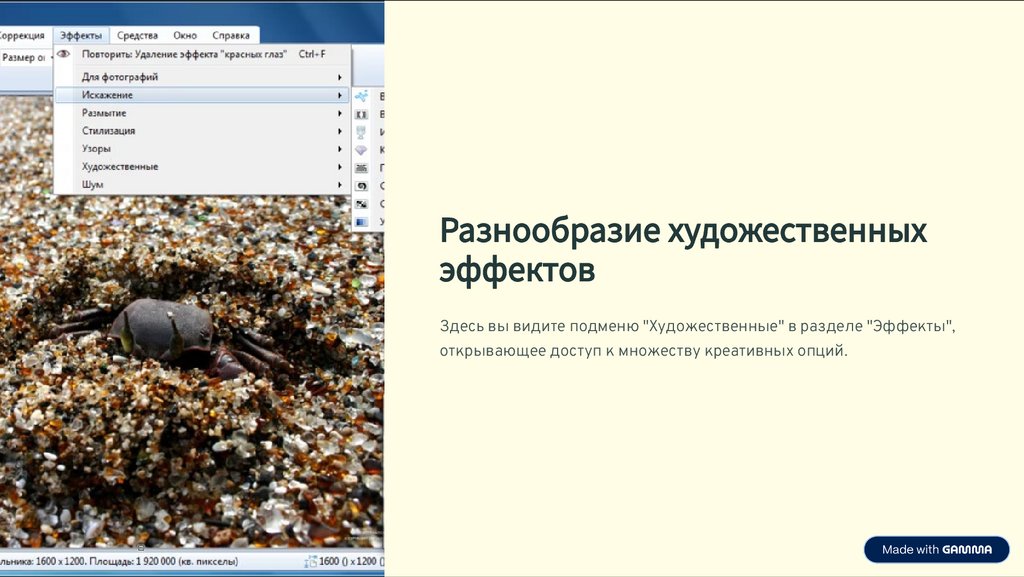Click the diamond crystal icon in the submenu
Image resolution: width=1024 pixels, height=577 pixels.
click(x=361, y=150)
